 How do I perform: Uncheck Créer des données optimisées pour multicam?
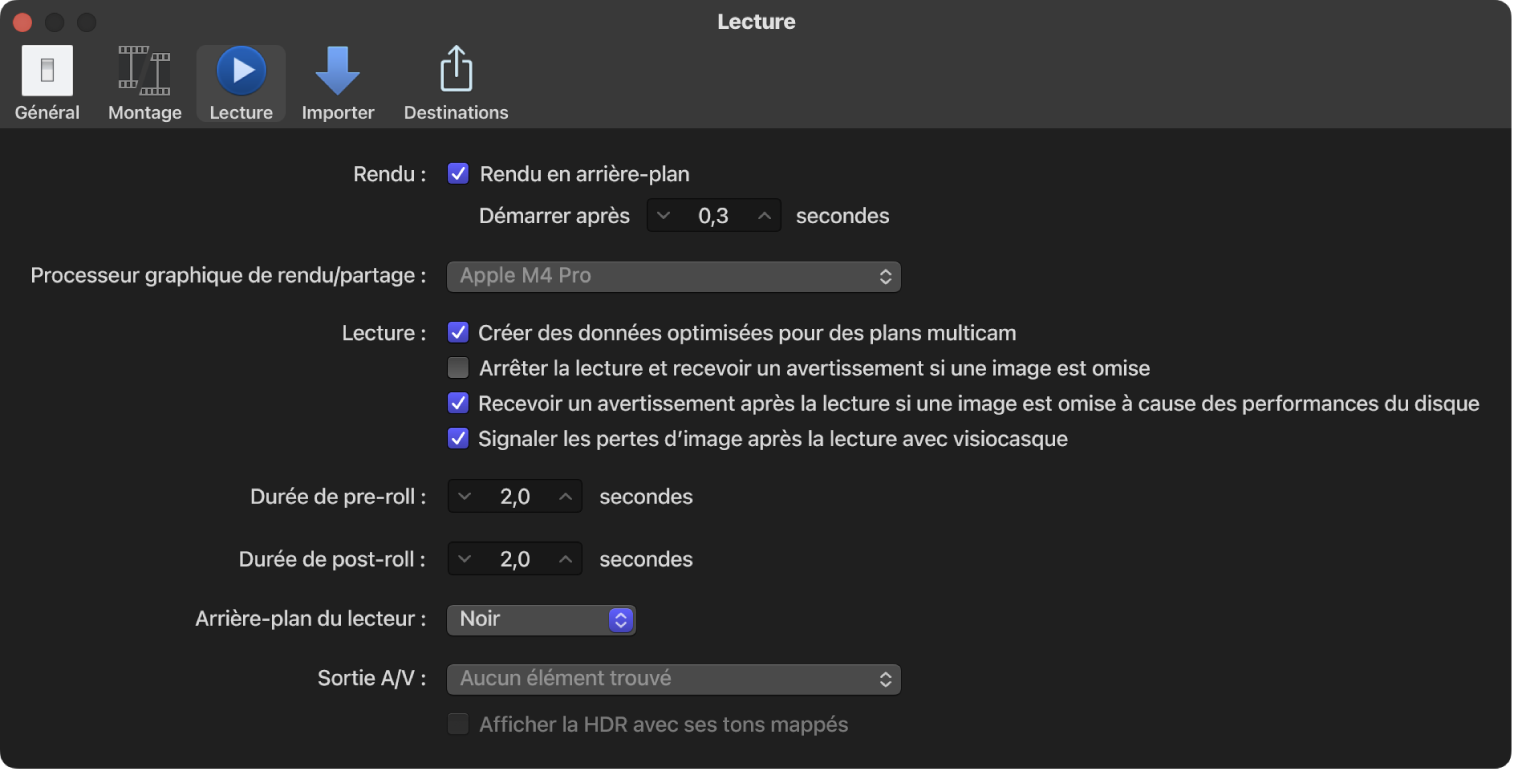pos(458,332)
